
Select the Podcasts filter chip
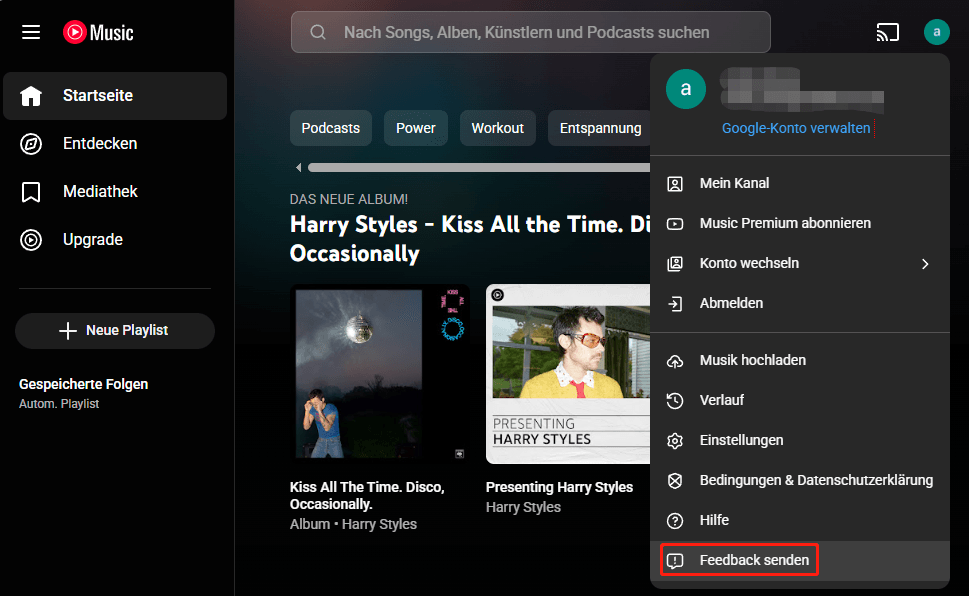330,128
